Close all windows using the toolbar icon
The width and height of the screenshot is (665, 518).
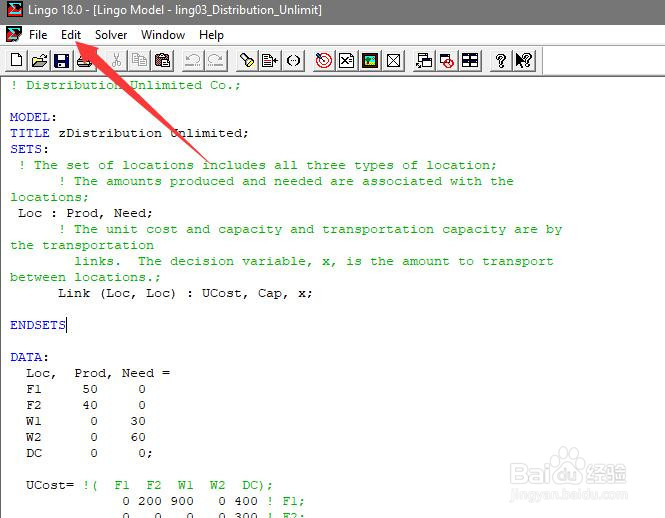pyautogui.click(x=447, y=61)
